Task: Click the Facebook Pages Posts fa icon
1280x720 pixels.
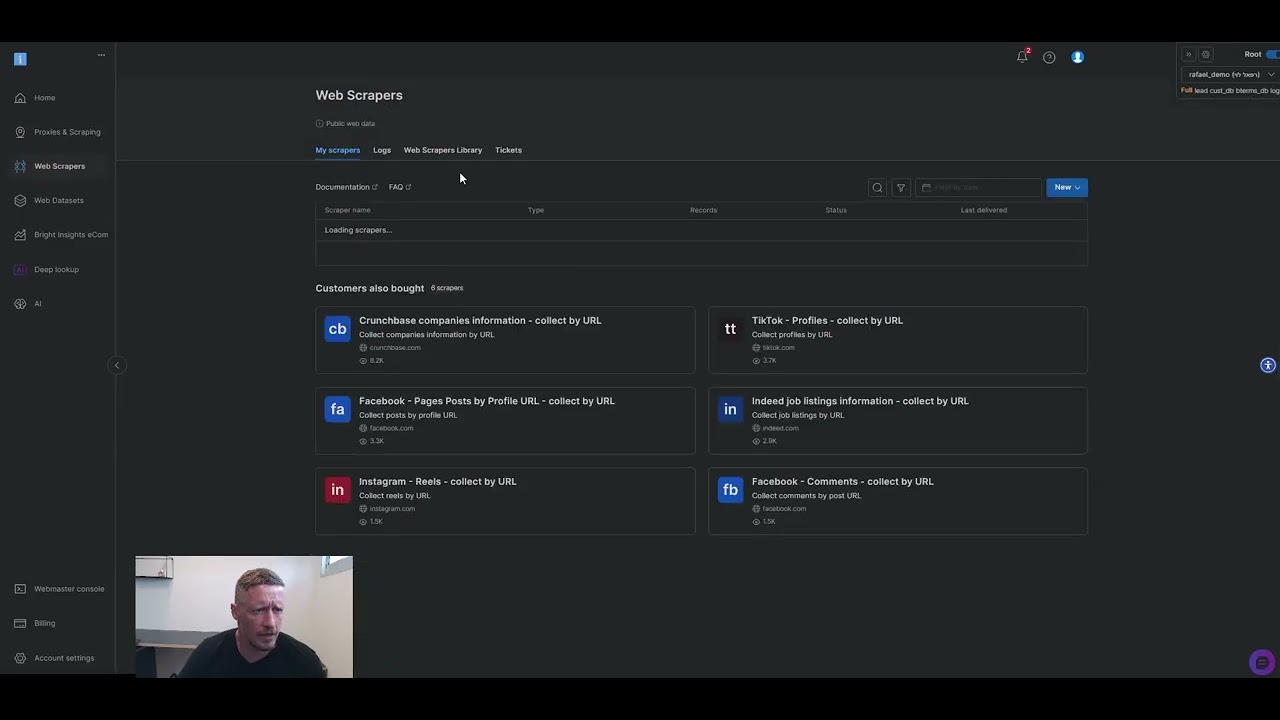Action: 337,409
